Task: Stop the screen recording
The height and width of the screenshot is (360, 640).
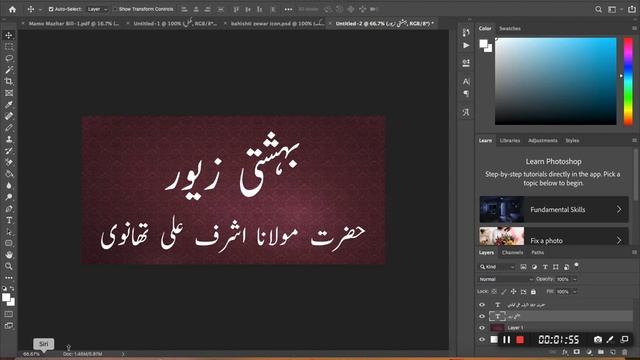Action: (x=520, y=340)
